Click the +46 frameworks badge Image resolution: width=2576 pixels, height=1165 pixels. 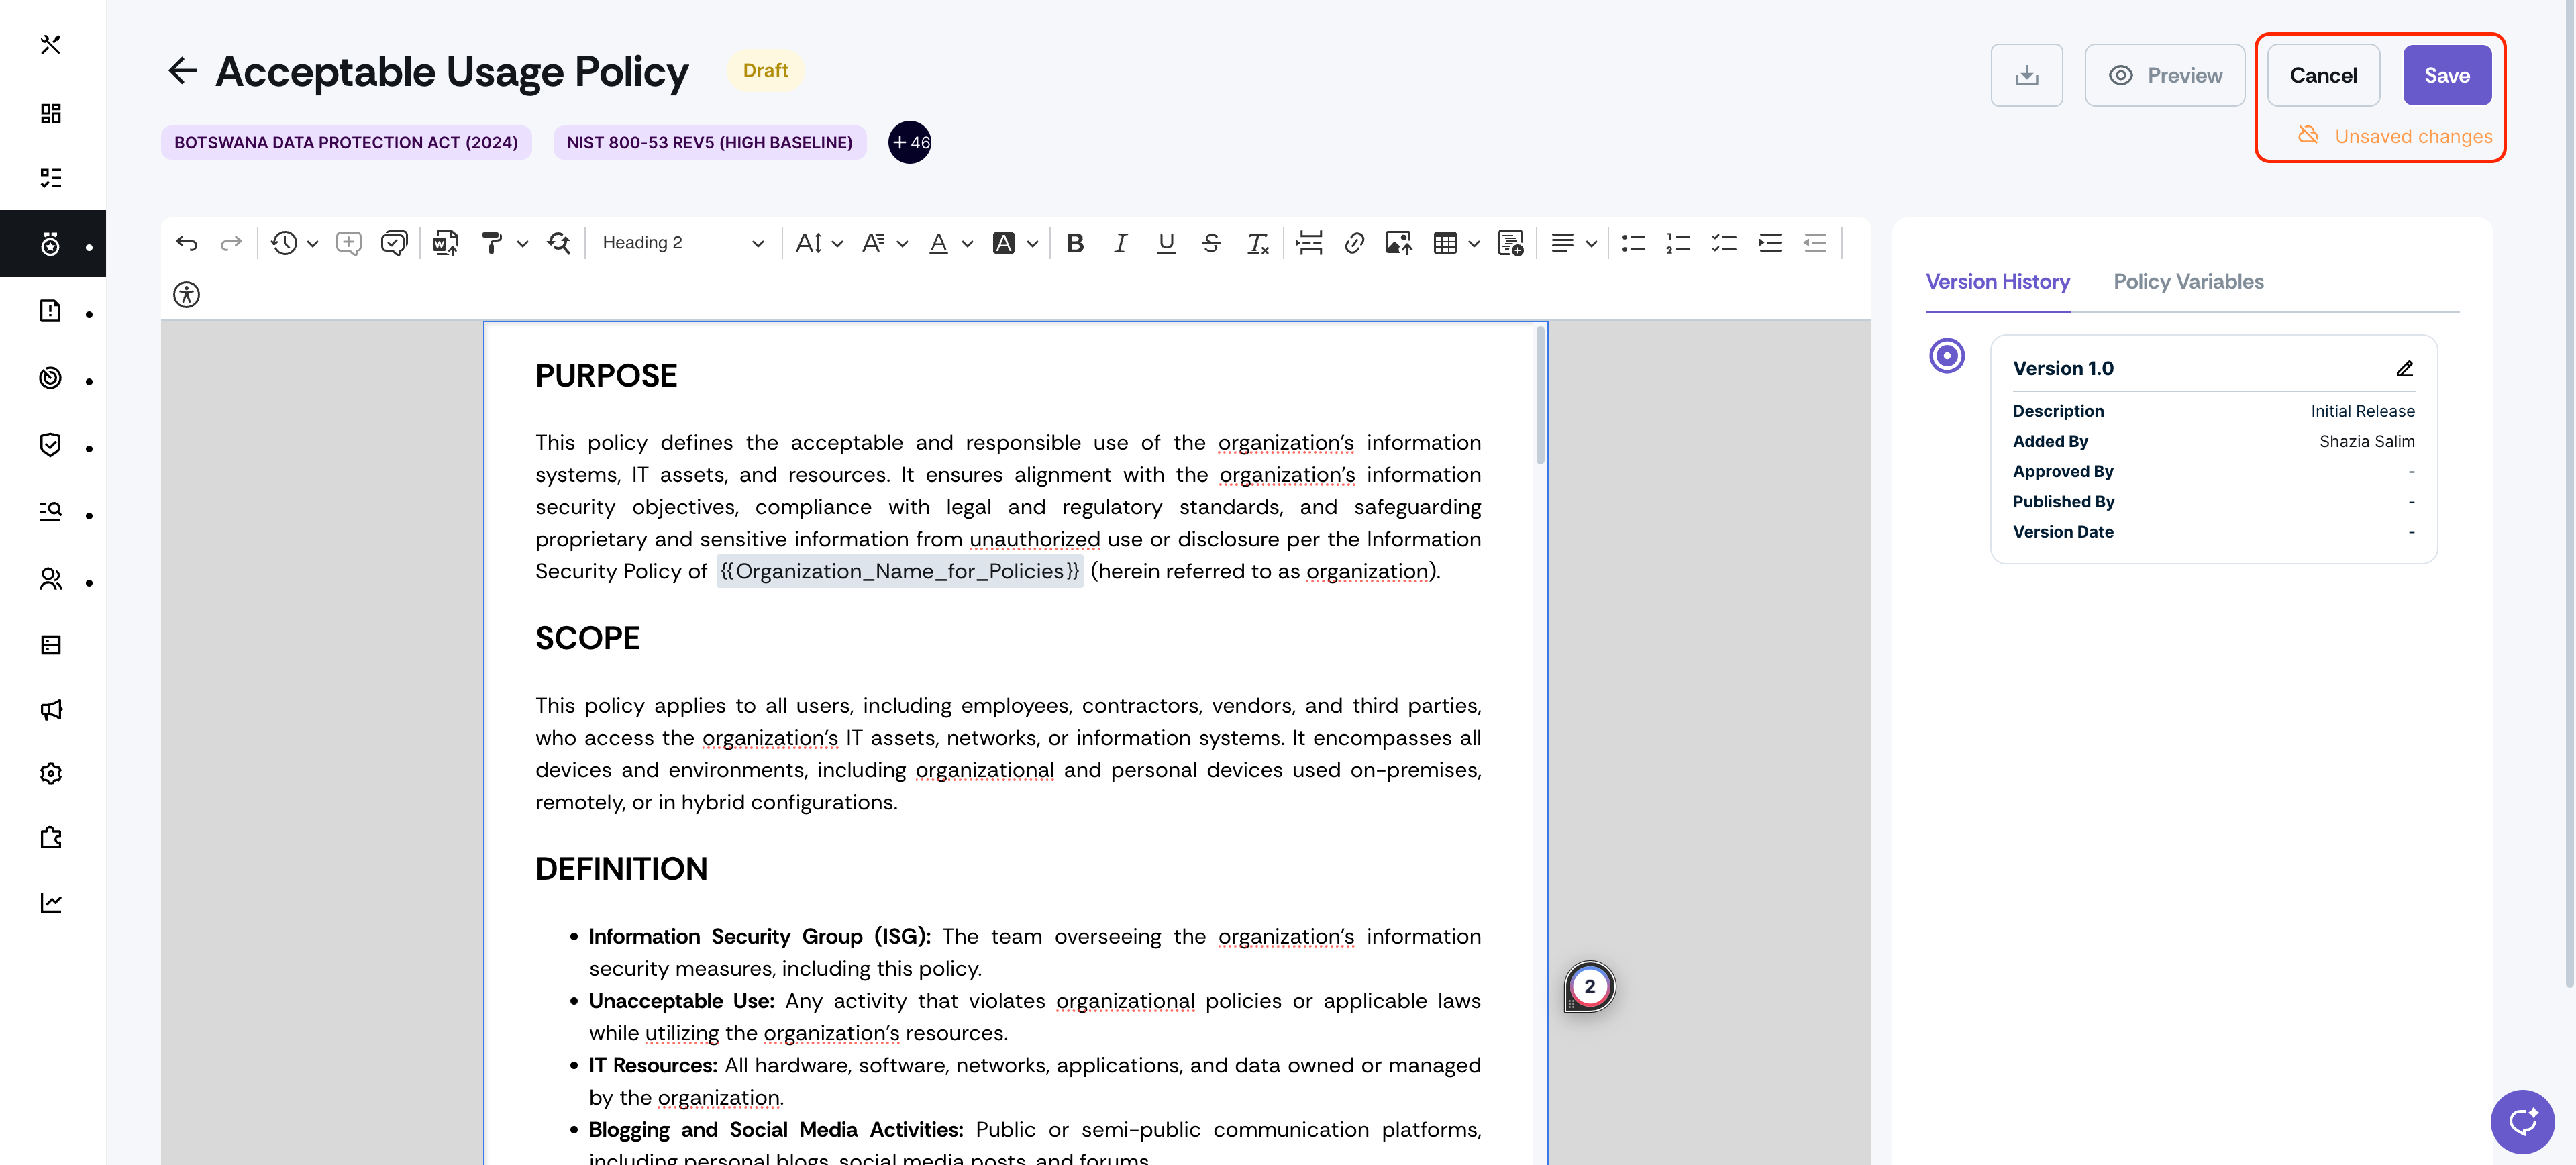[x=909, y=142]
